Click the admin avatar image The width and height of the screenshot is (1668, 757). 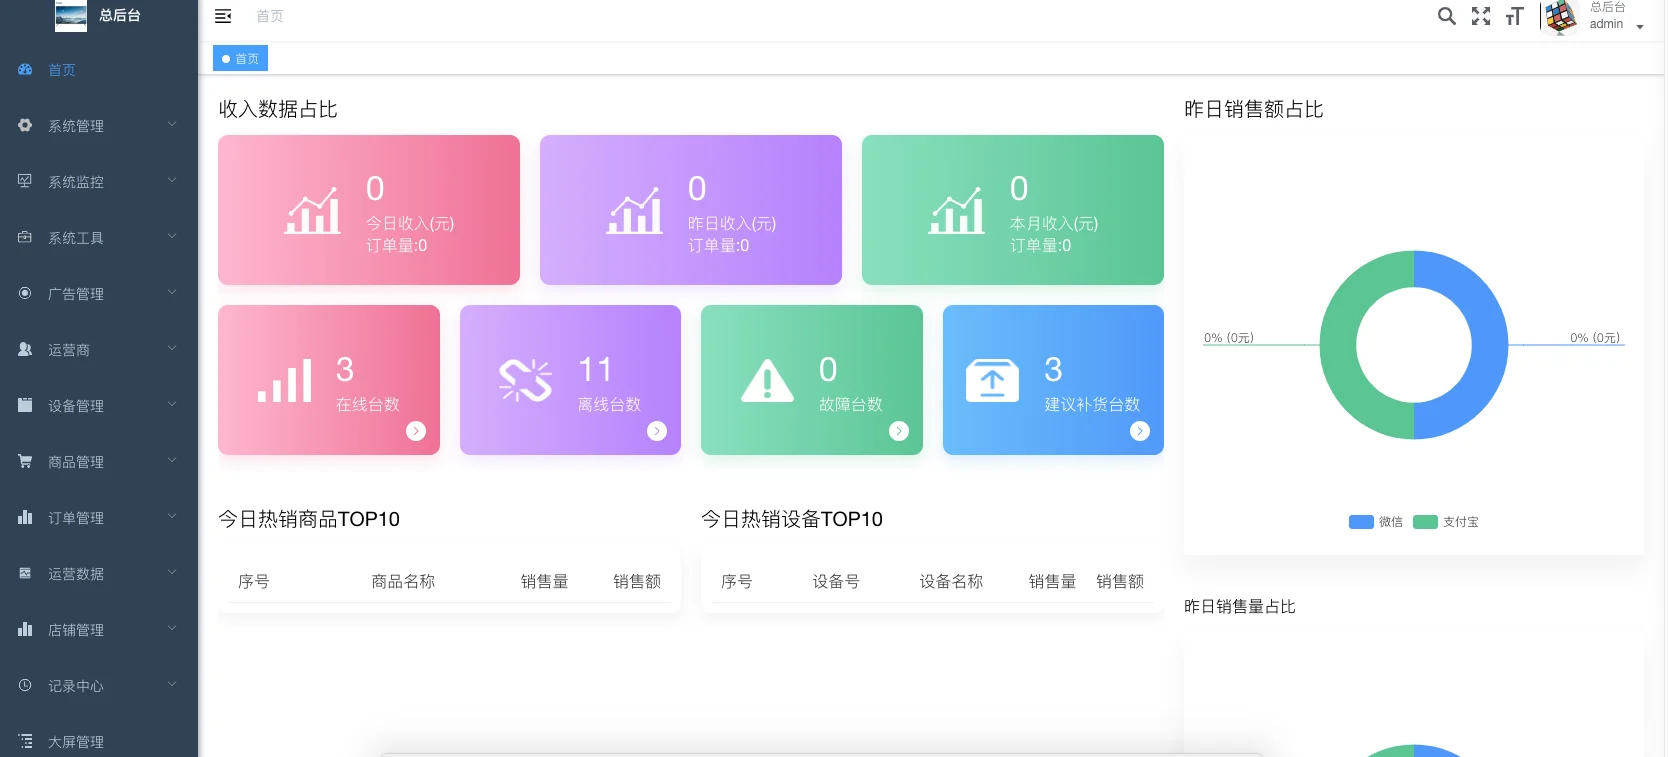coord(1561,17)
